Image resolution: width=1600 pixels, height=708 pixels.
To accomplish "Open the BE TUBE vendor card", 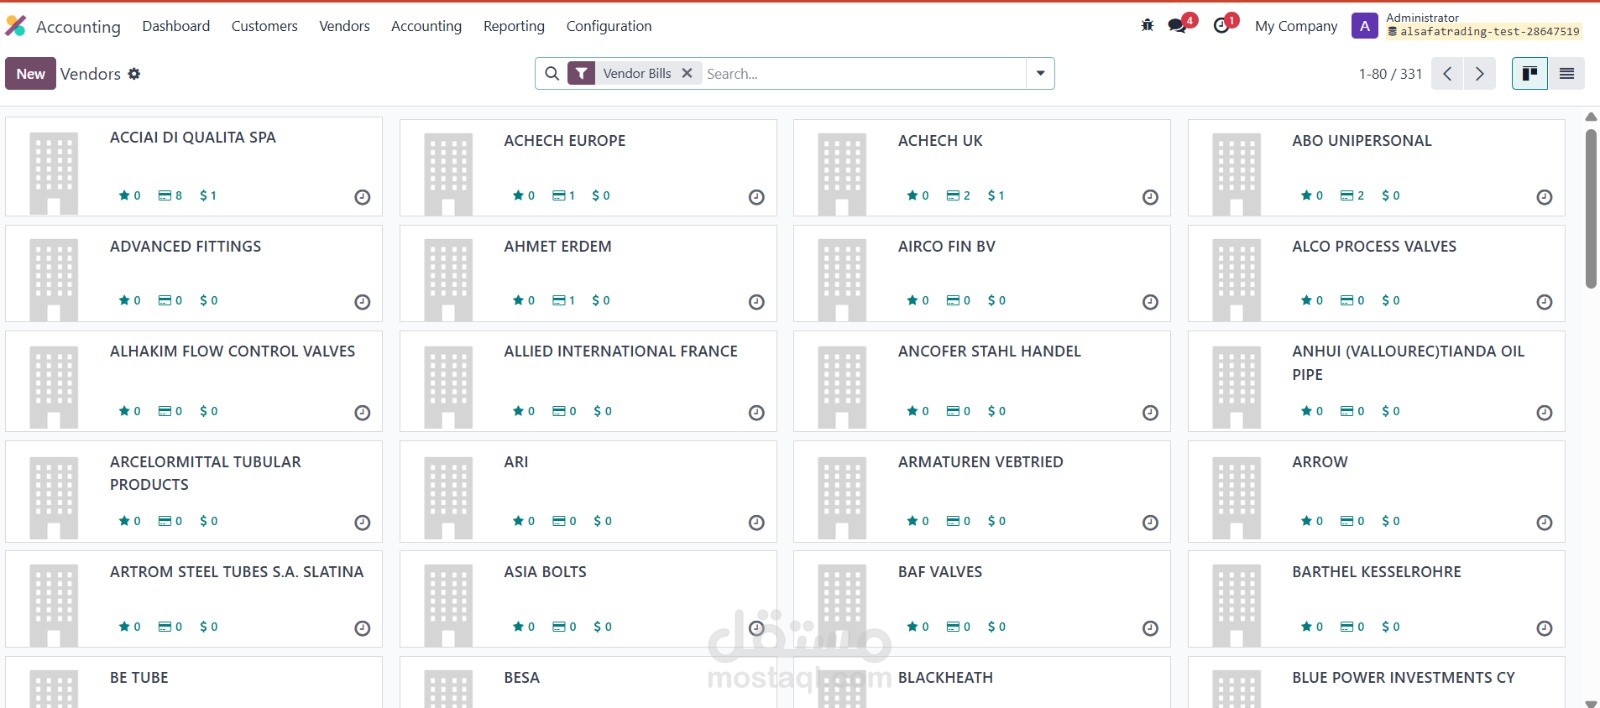I will [194, 682].
